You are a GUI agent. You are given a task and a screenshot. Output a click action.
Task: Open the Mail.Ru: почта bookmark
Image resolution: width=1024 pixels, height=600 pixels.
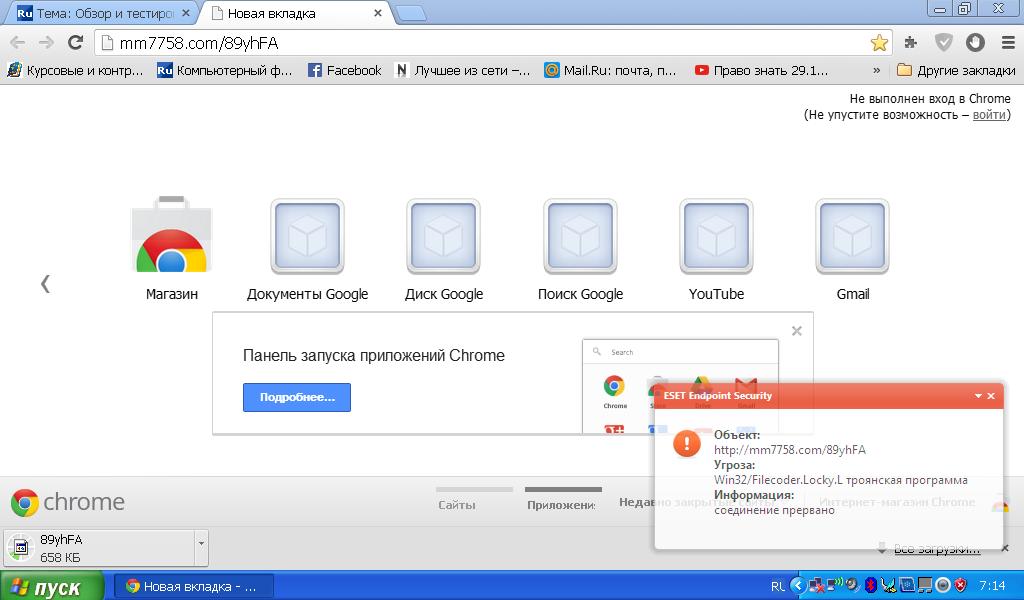611,71
